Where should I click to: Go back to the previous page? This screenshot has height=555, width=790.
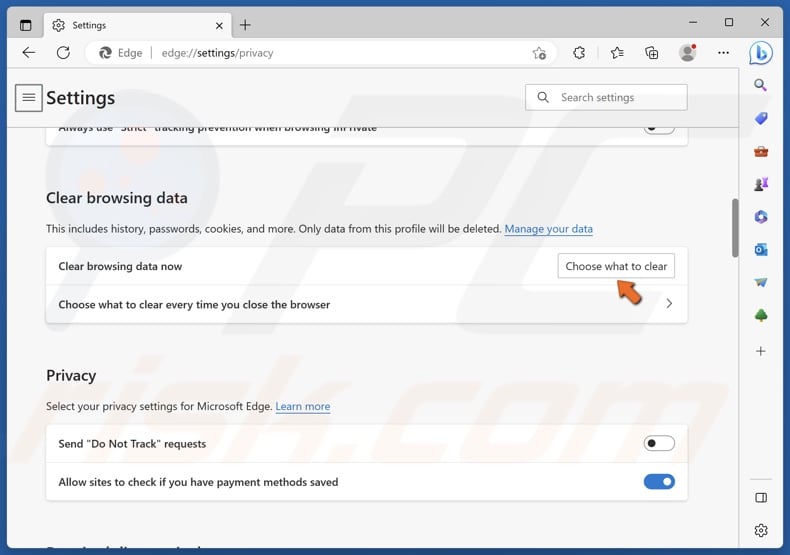(29, 52)
